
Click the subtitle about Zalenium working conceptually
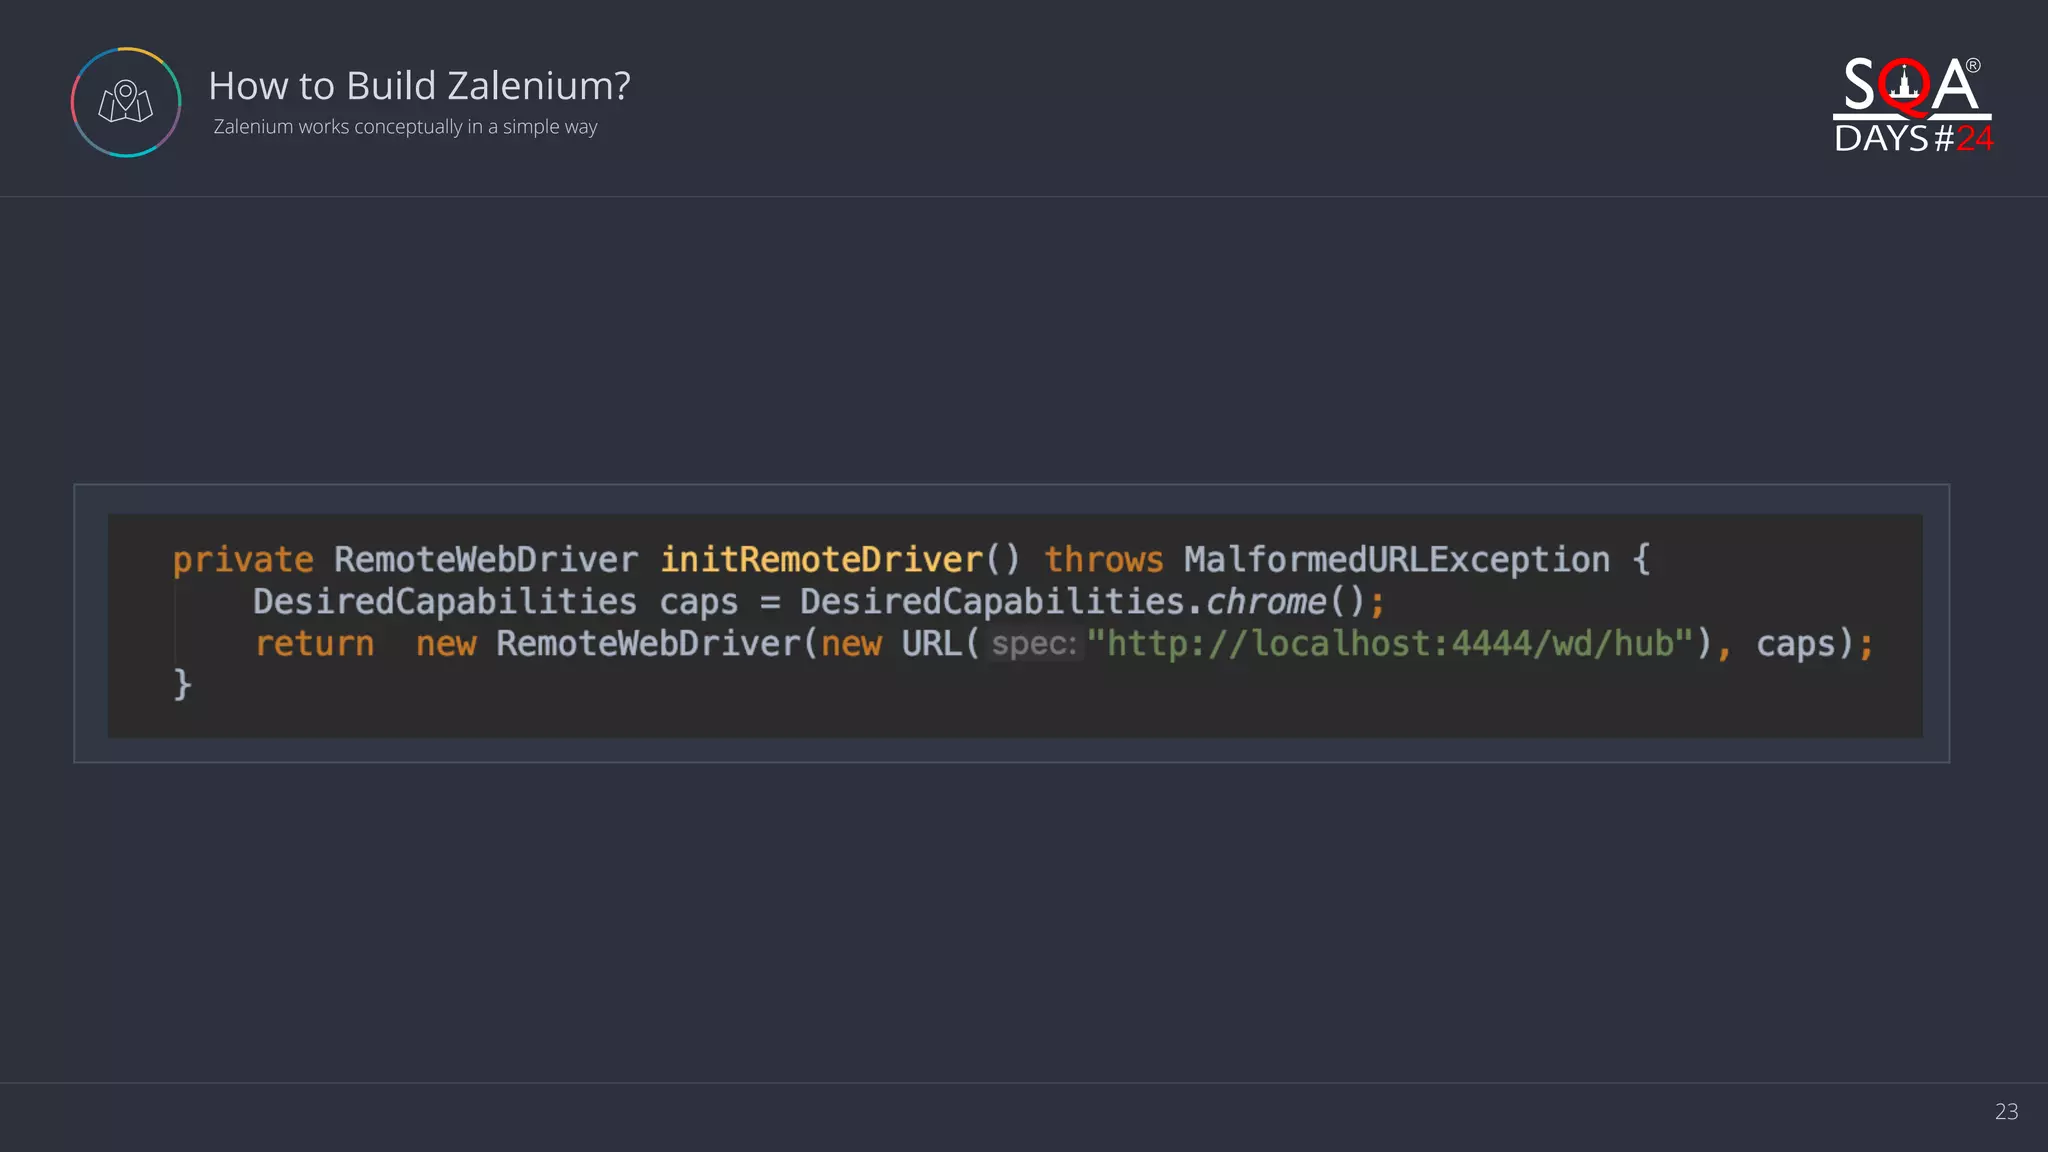coord(405,127)
